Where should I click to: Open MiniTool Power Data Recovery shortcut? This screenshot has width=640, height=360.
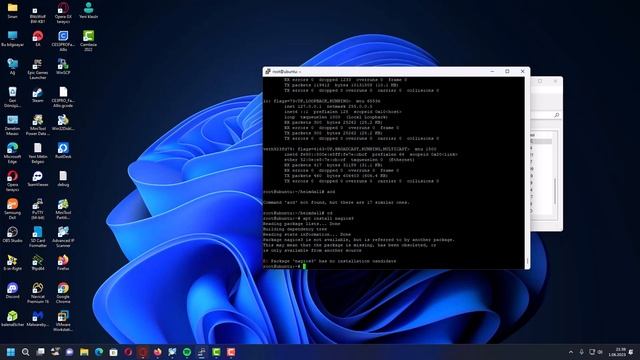pyautogui.click(x=38, y=125)
